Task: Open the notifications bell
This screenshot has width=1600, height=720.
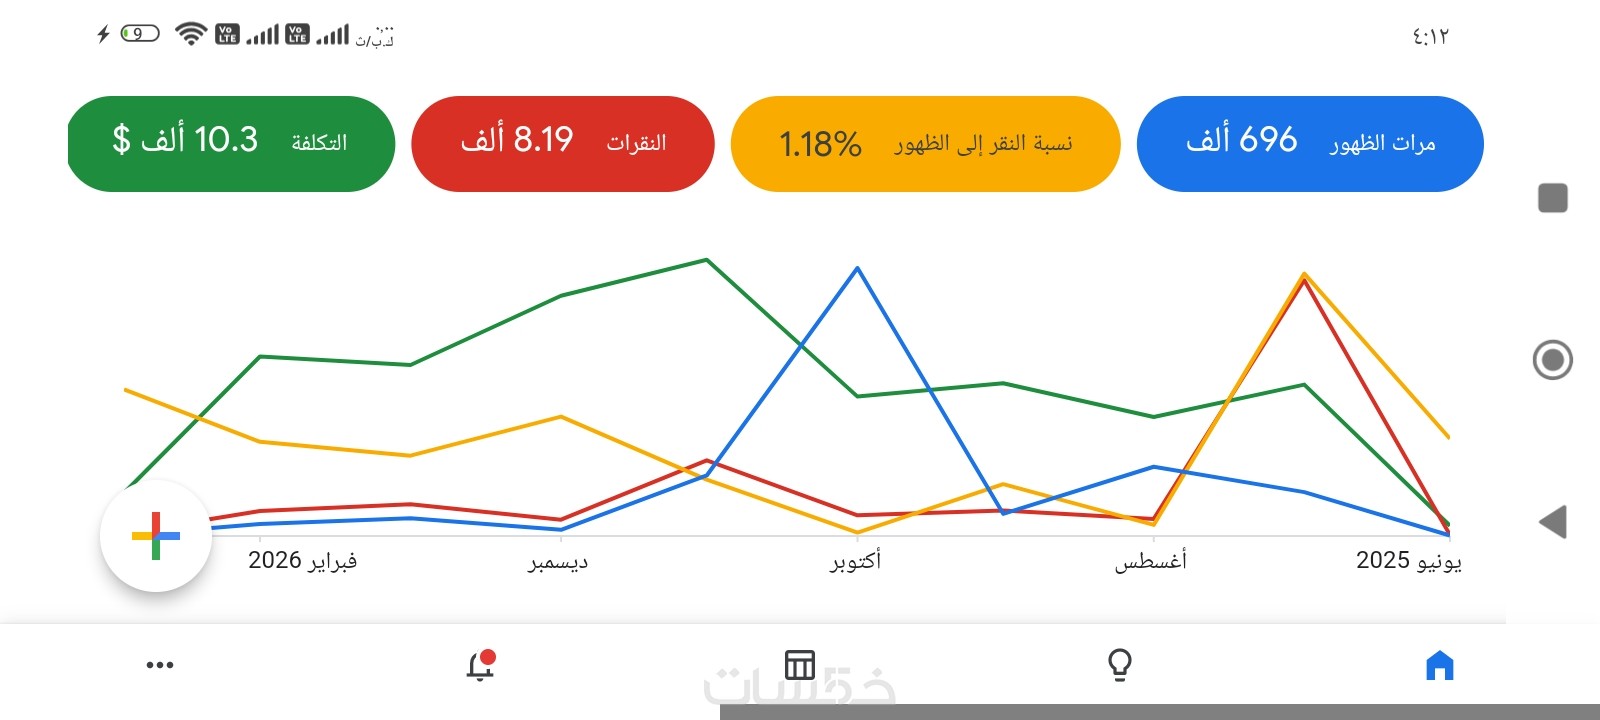Action: tap(480, 665)
